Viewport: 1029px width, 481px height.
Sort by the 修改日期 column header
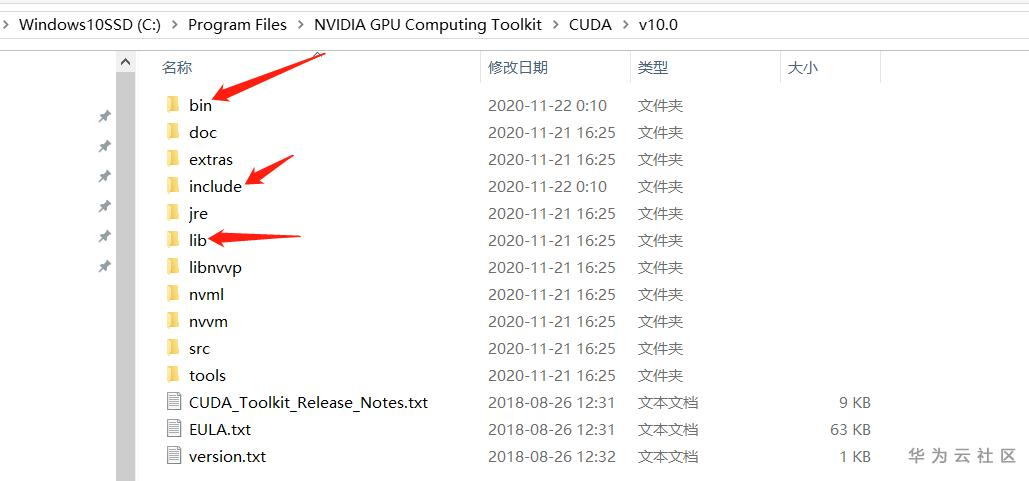[517, 67]
